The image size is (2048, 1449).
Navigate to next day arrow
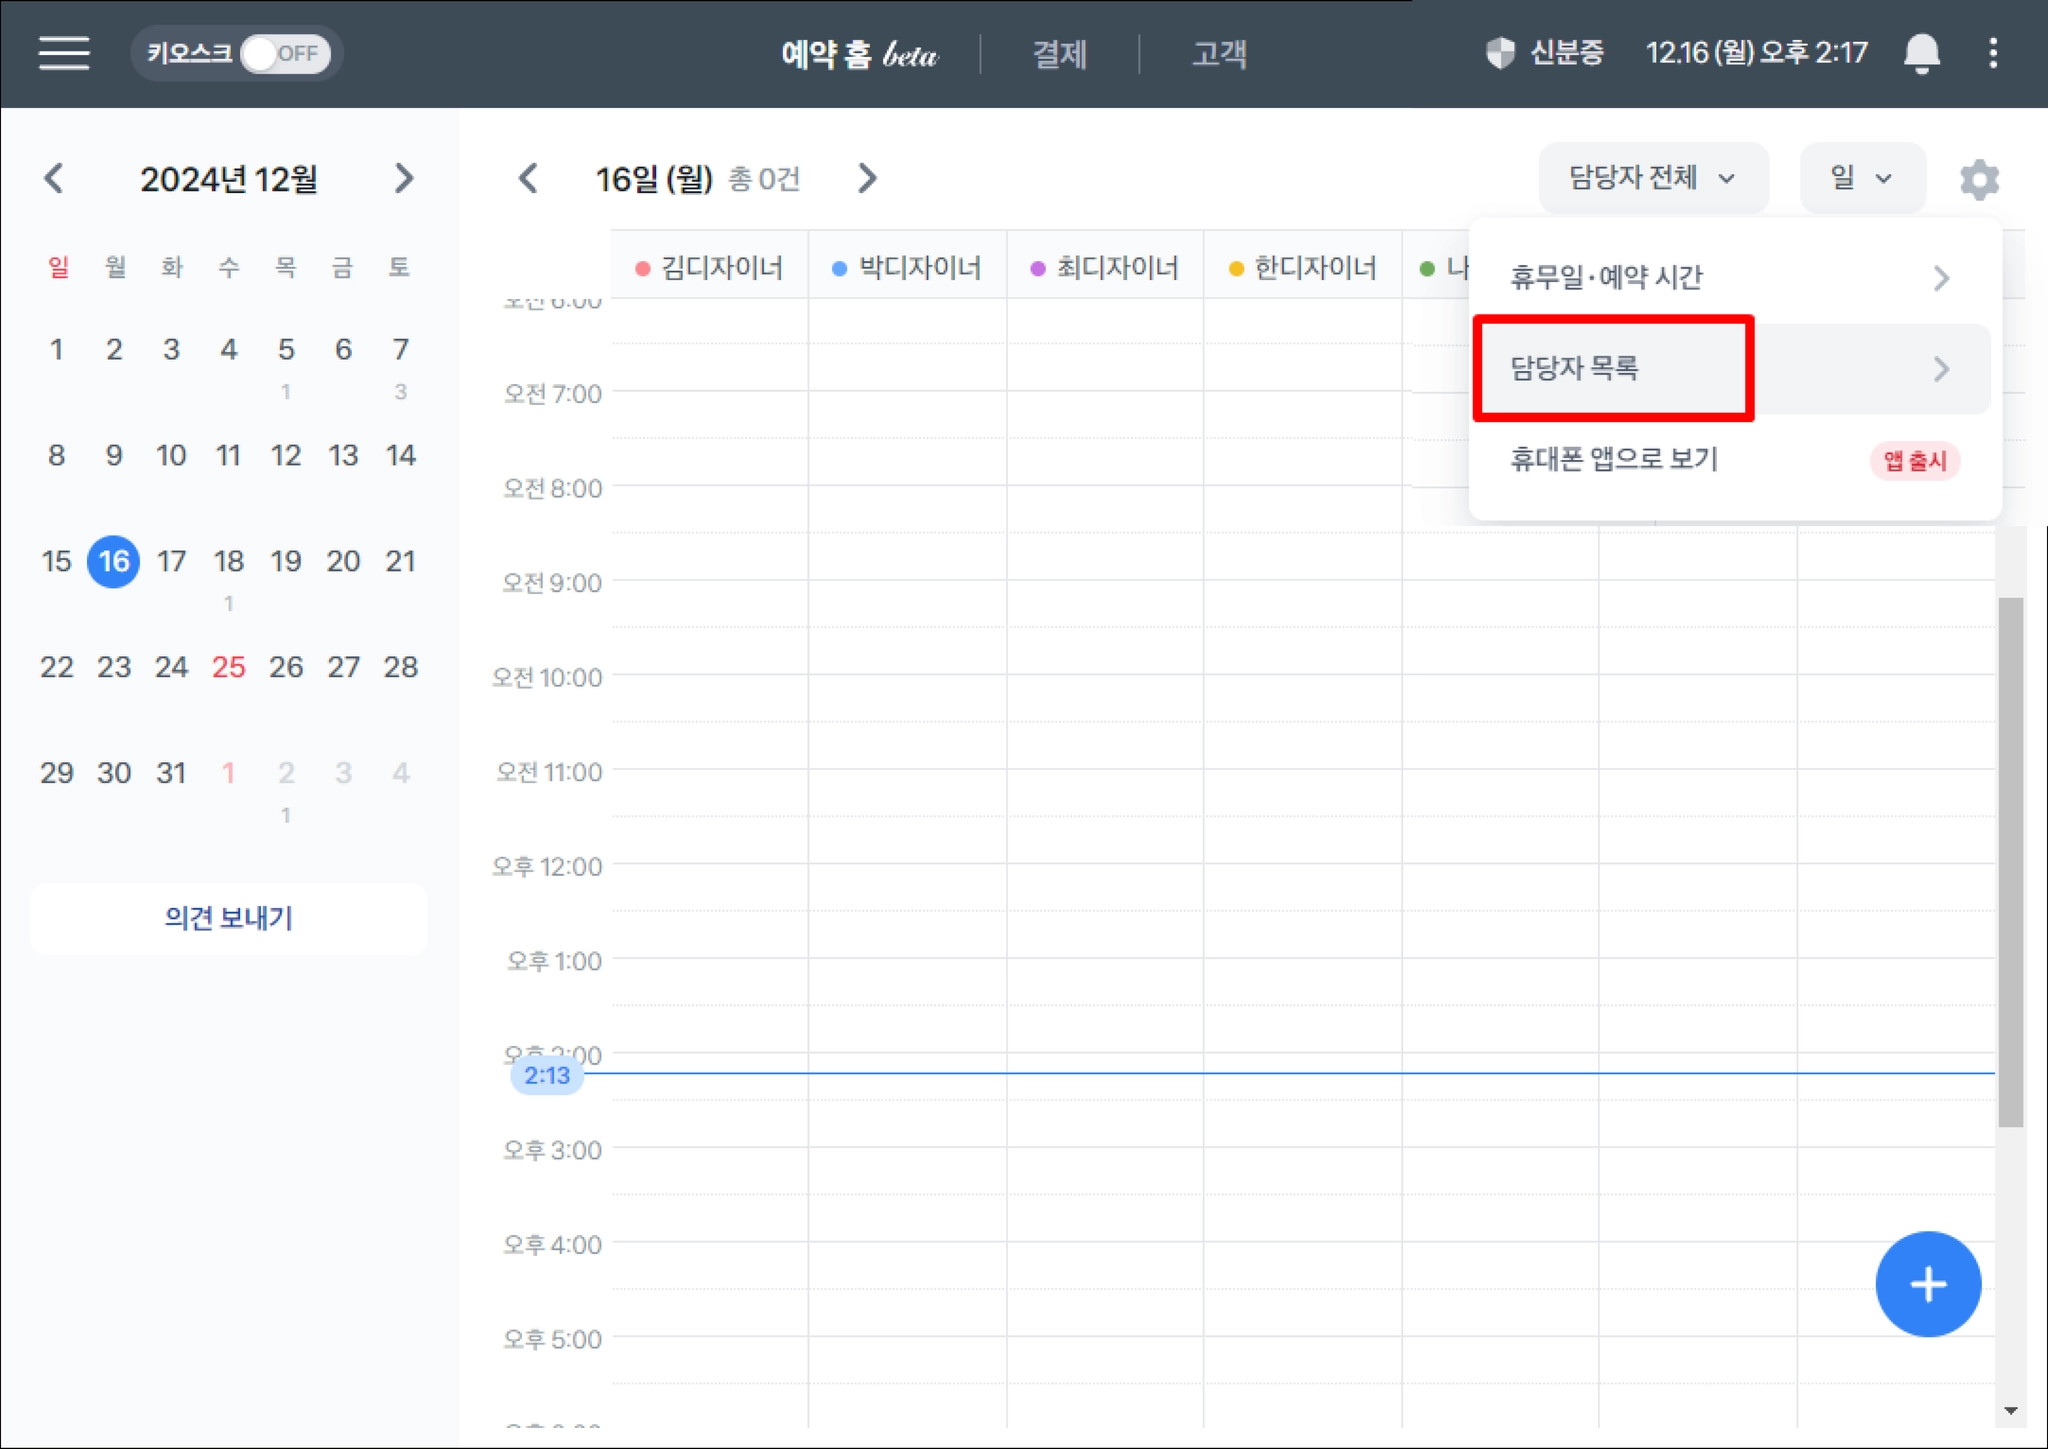pos(867,179)
